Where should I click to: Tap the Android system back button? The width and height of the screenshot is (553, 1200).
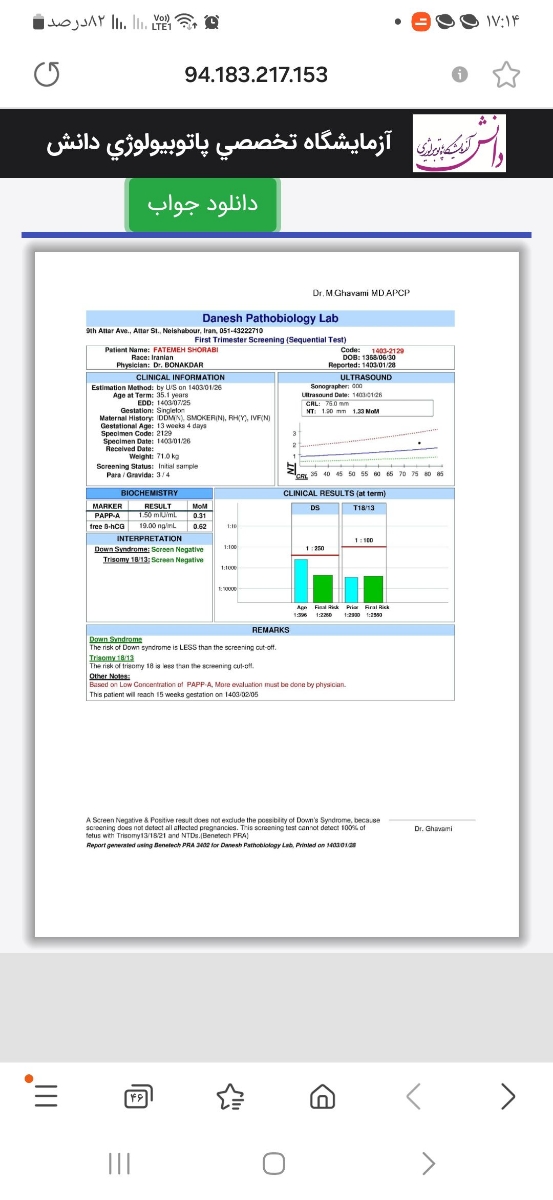pos(429,1162)
